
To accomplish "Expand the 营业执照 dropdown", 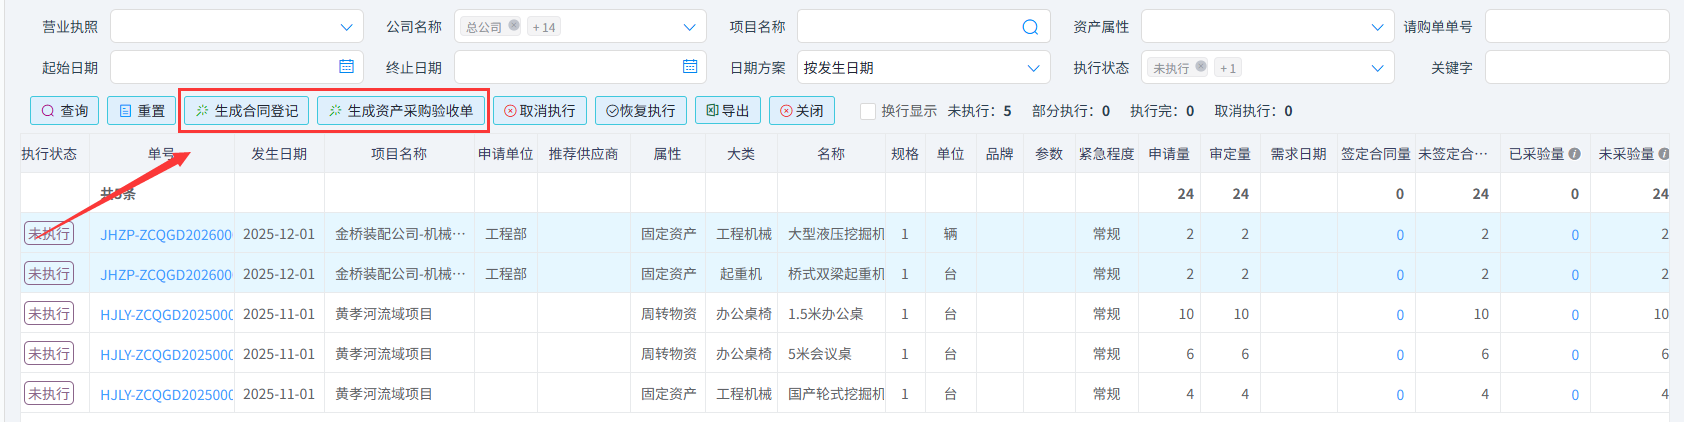I will 346,27.
